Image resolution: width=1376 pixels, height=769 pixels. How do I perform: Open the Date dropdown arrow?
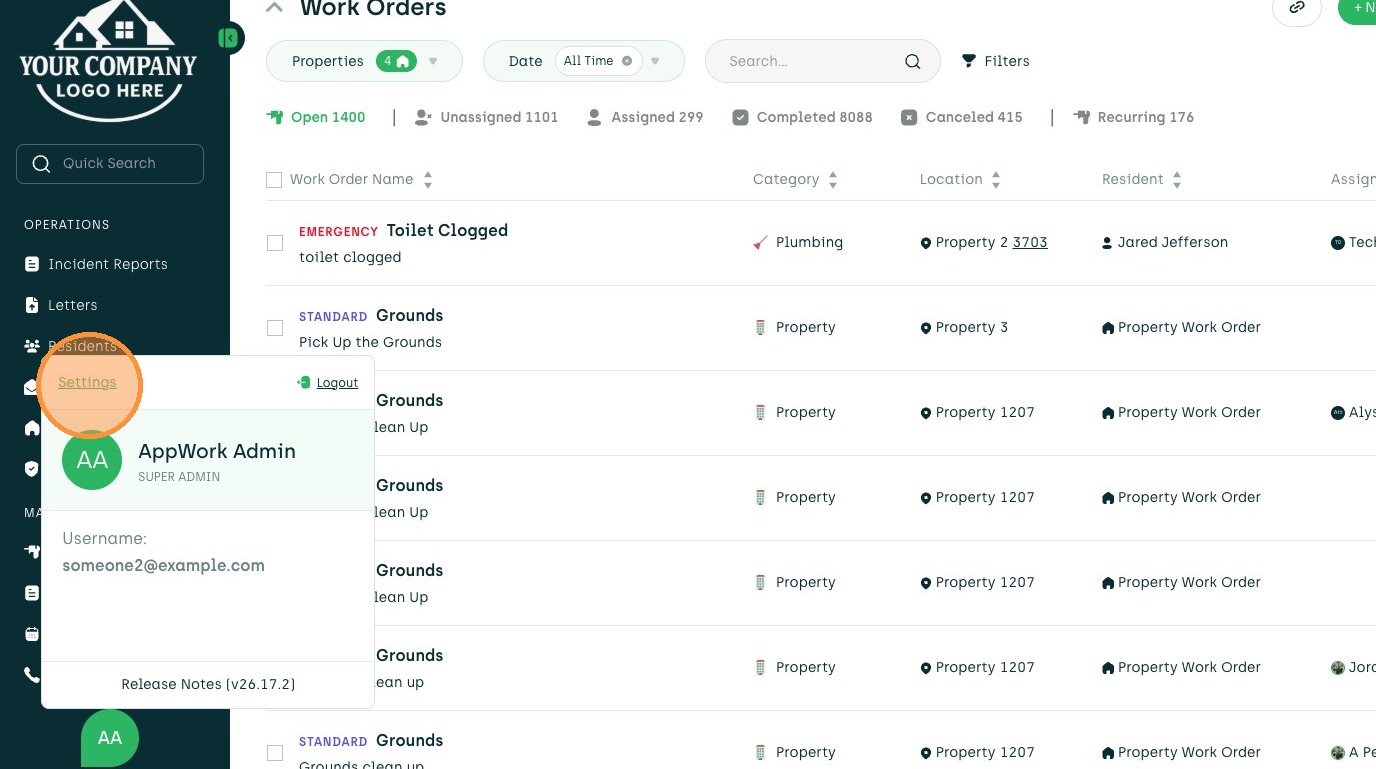coord(655,61)
